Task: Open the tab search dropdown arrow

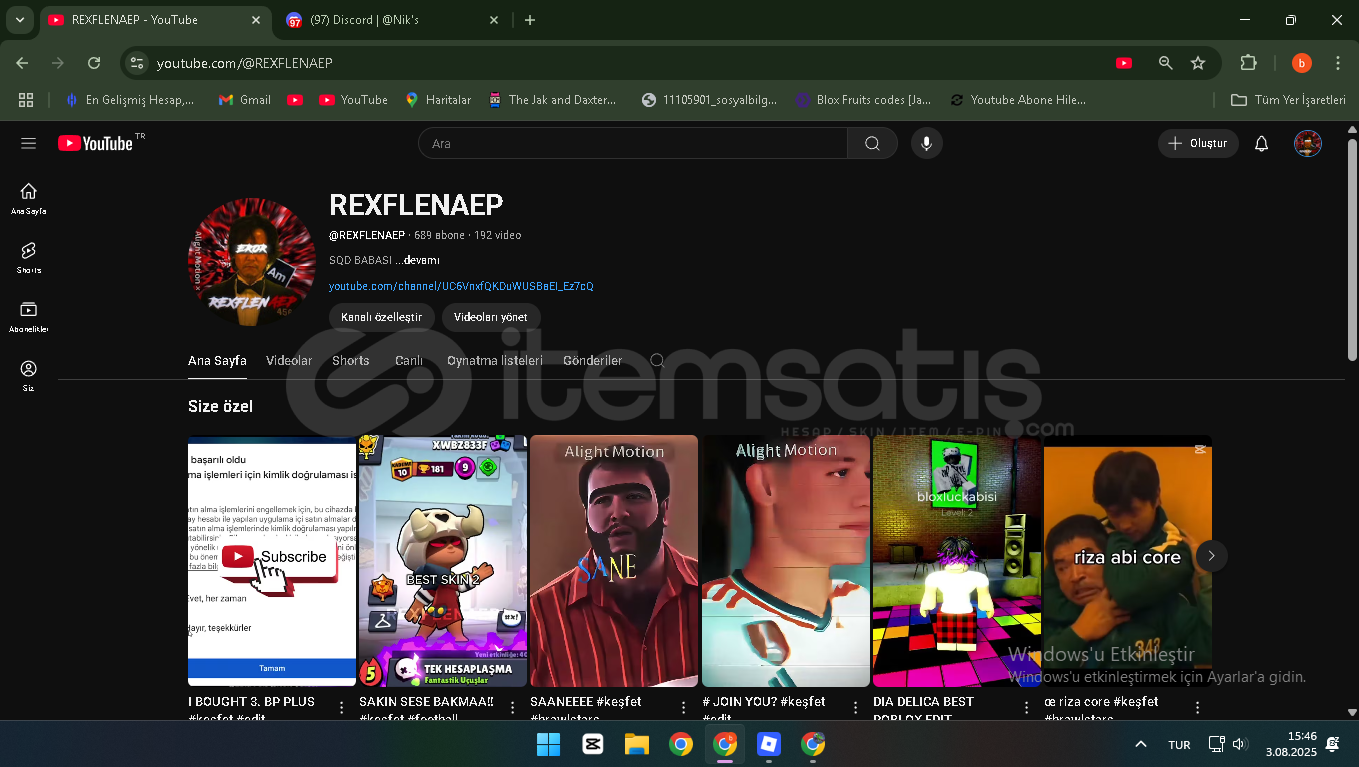Action: 20,19
